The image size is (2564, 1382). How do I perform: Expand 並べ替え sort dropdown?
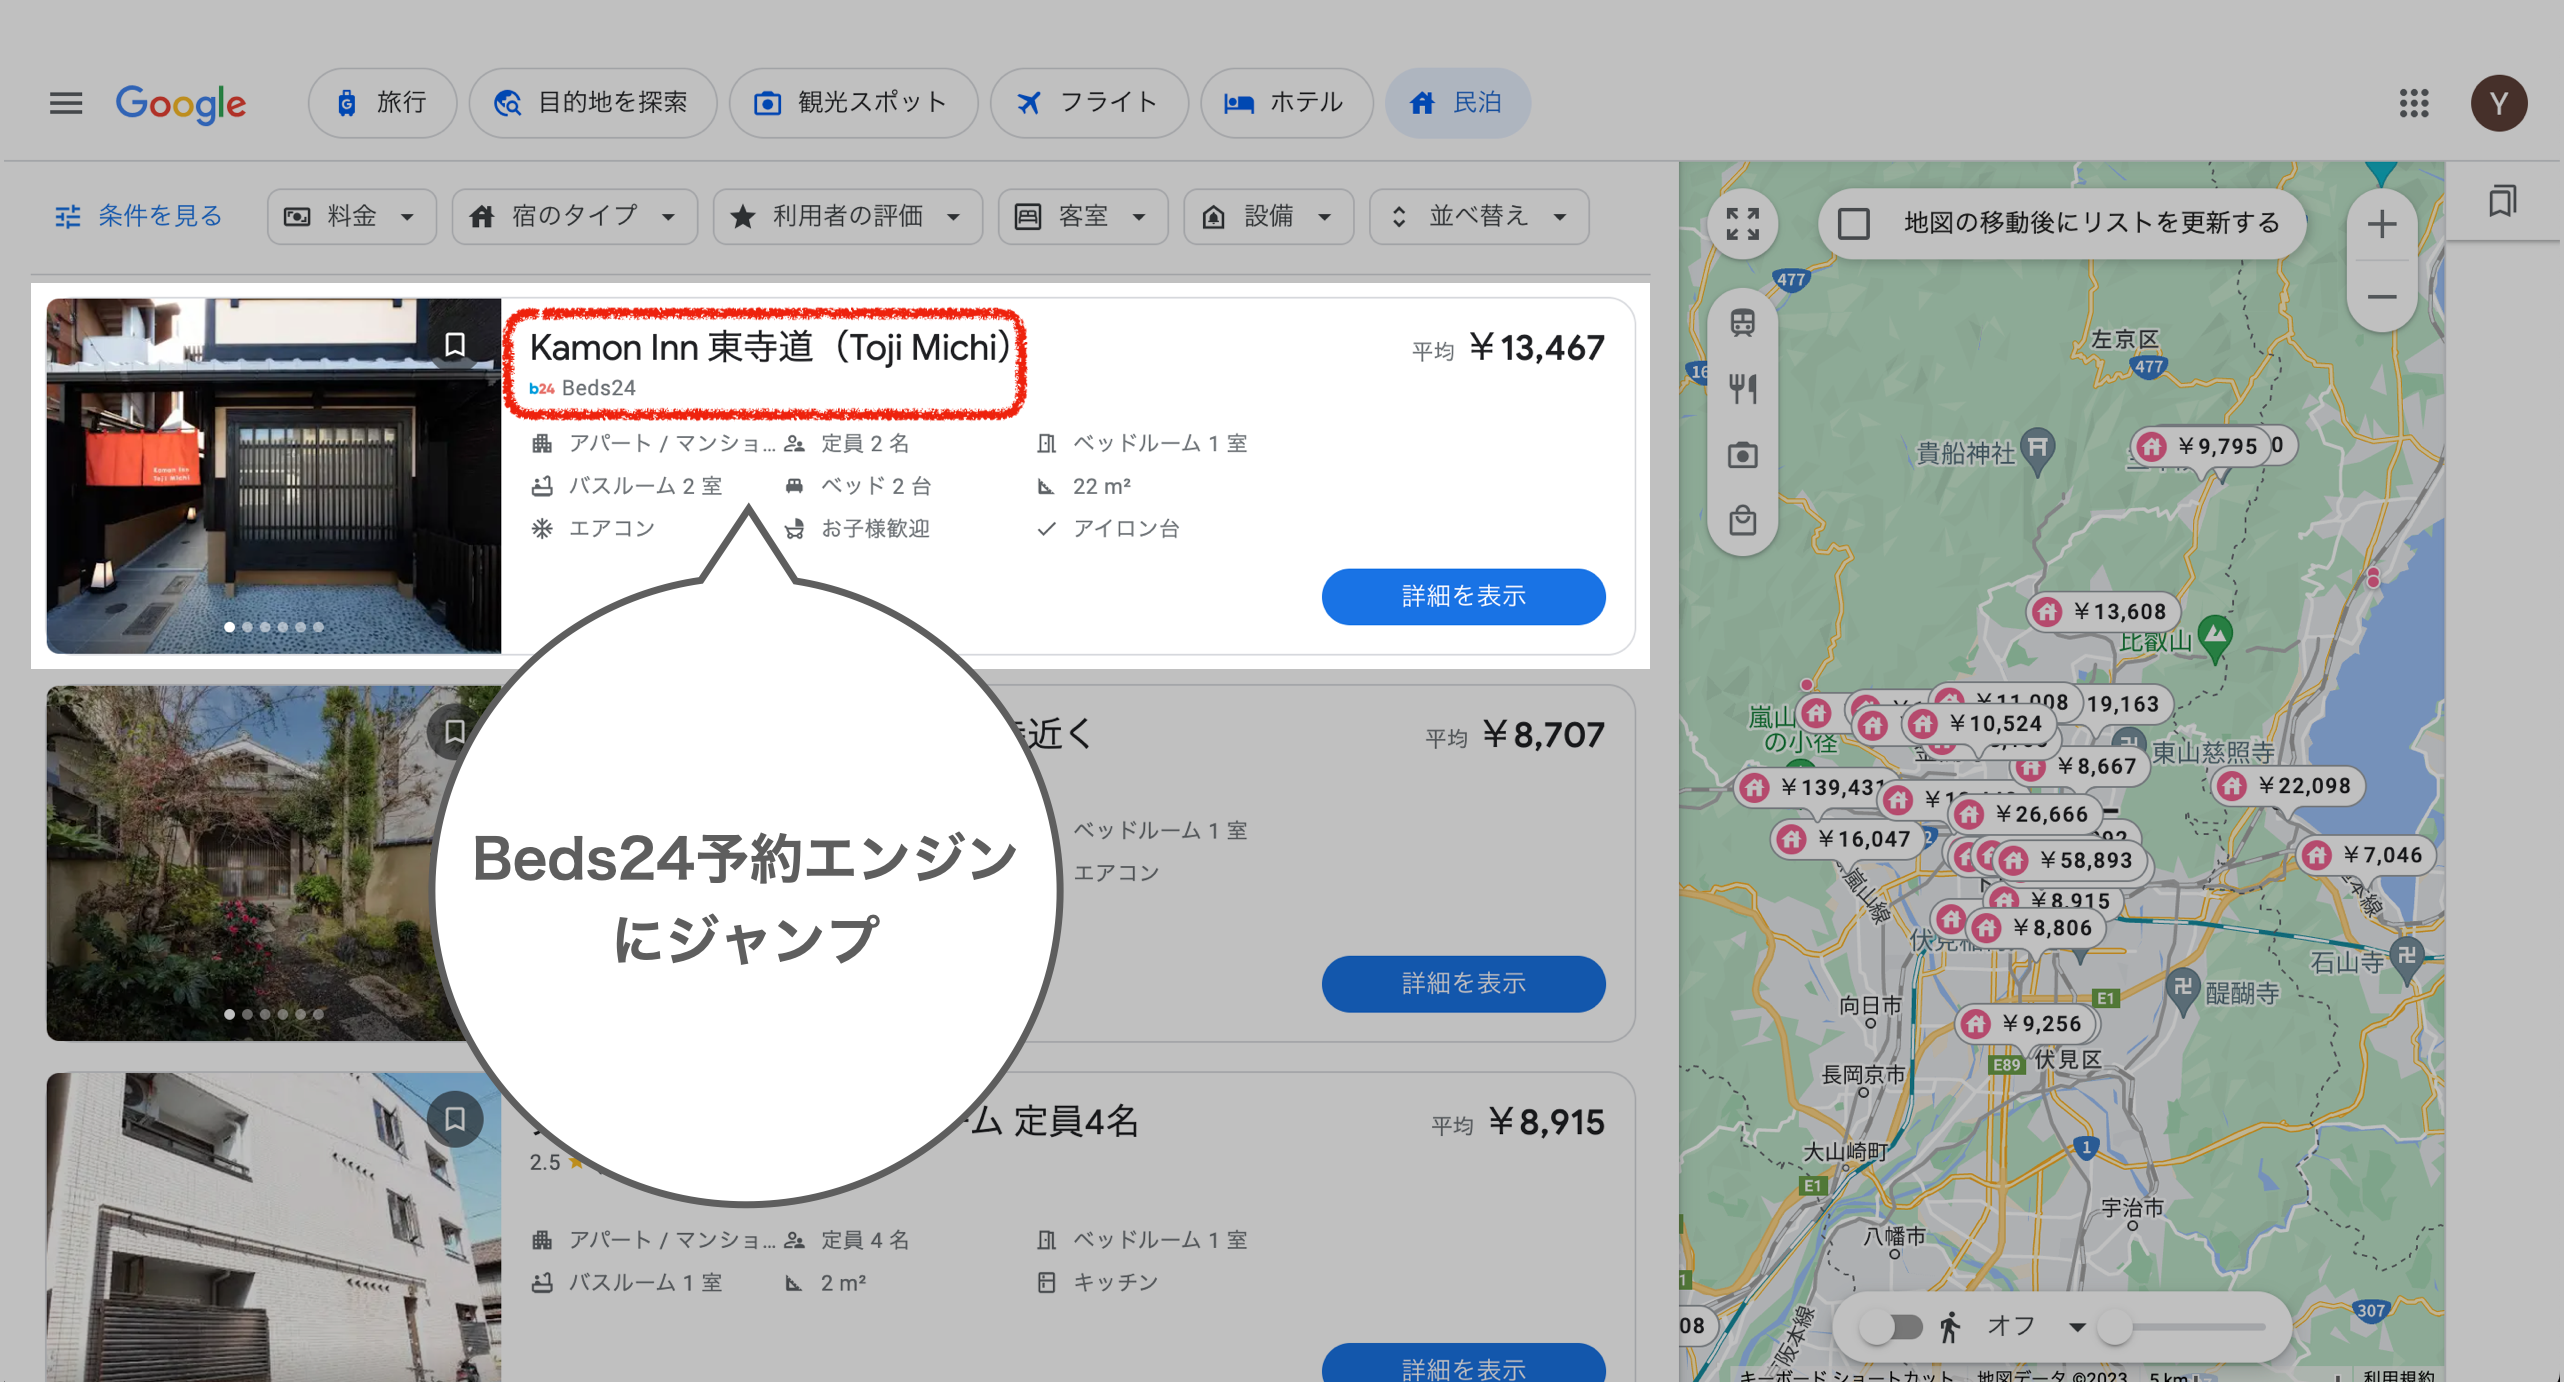coord(1478,216)
